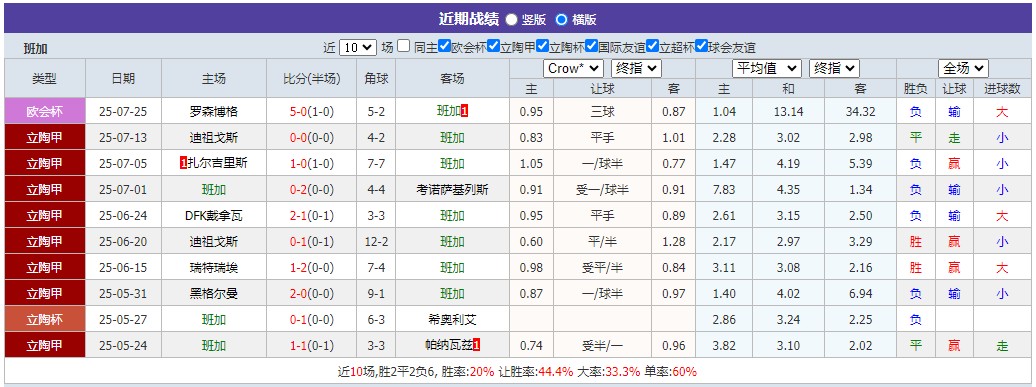The image size is (1036, 387).
Task: Uncheck the 欧会杯 filter checkbox
Action: [x=445, y=47]
